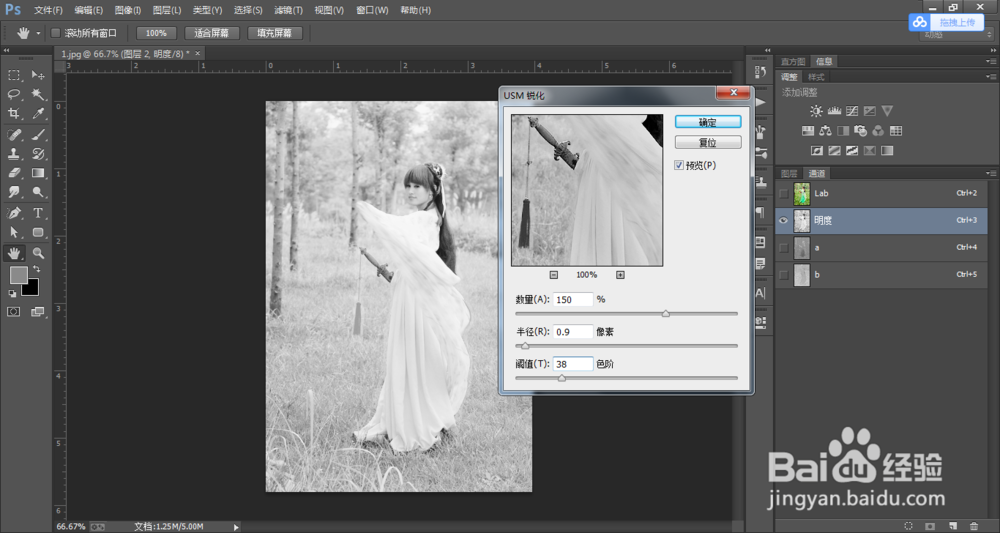Image resolution: width=1000 pixels, height=533 pixels.
Task: Show the Lab channel visibility
Action: pyautogui.click(x=784, y=193)
